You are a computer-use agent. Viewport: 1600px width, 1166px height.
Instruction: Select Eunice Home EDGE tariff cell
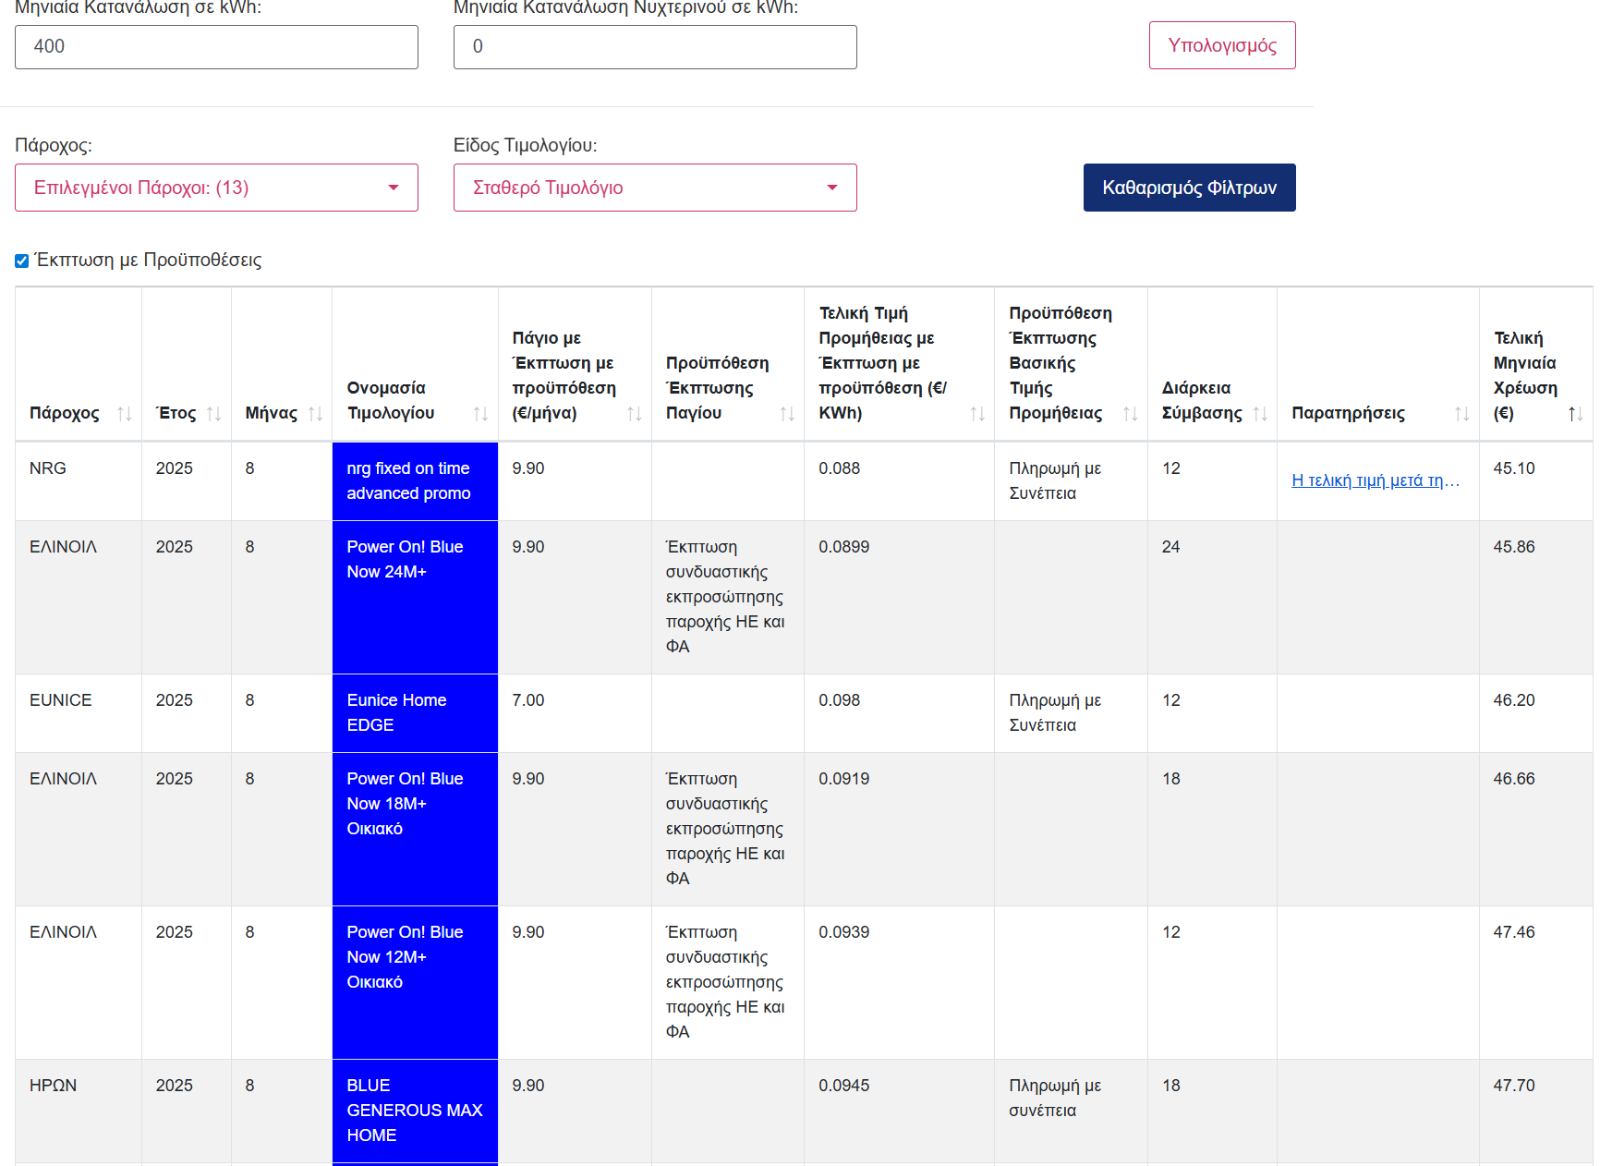415,713
